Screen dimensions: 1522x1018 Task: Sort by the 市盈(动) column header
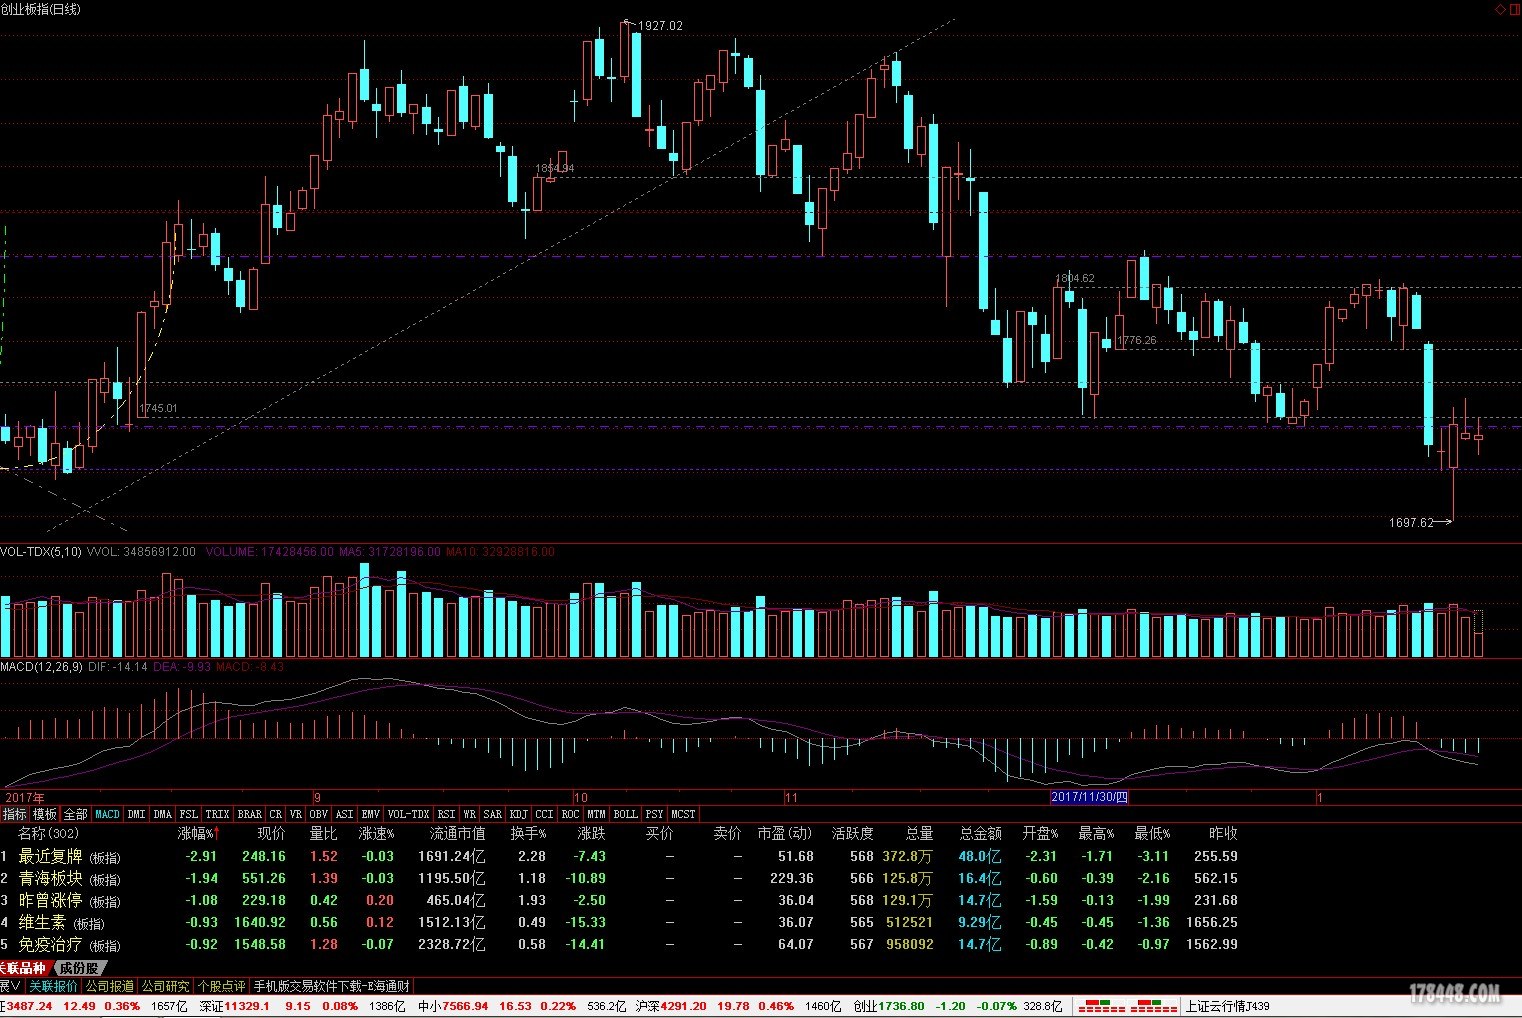pyautogui.click(x=785, y=833)
